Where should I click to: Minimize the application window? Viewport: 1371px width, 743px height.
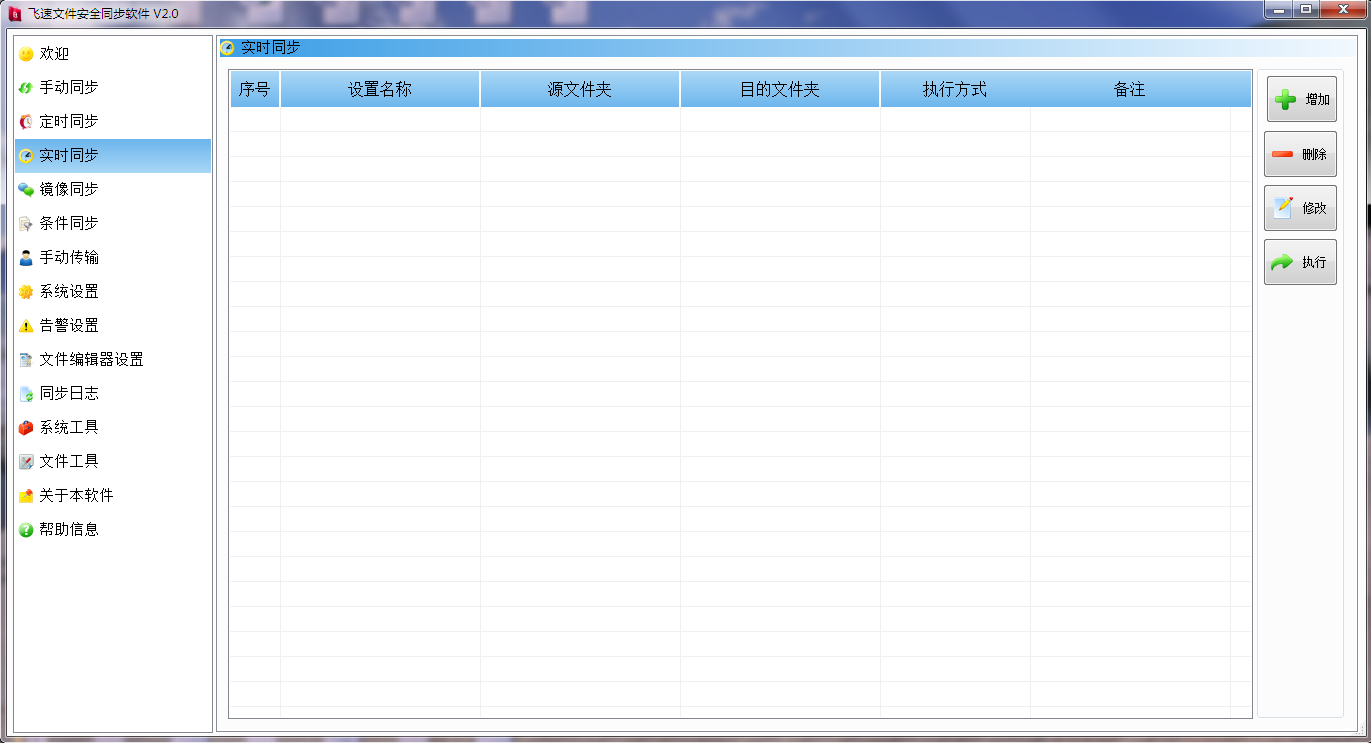point(1279,9)
